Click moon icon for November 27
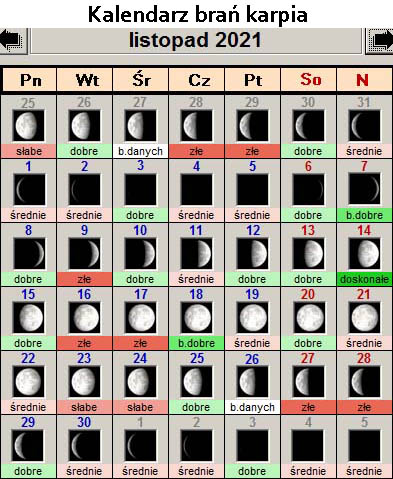This screenshot has width=393, height=479. (x=308, y=382)
